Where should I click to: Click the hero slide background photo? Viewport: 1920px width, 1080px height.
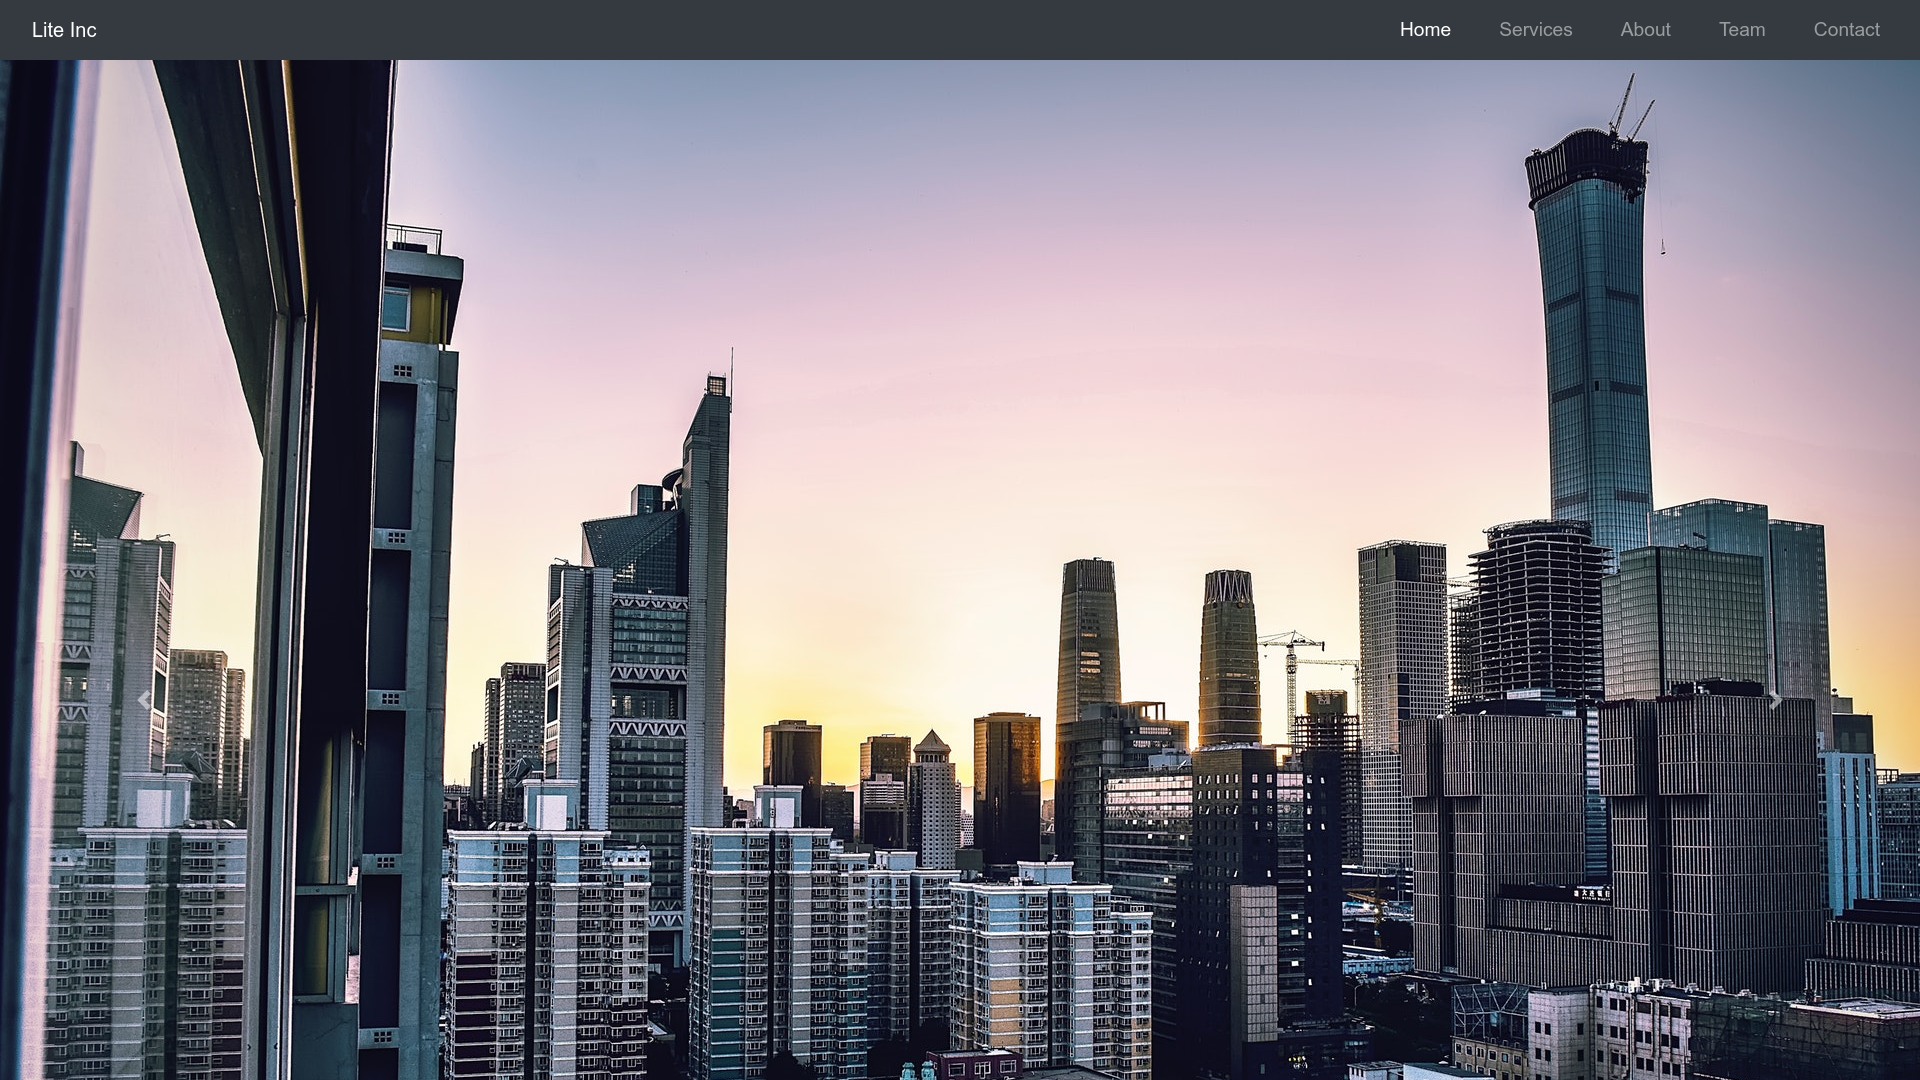click(960, 400)
